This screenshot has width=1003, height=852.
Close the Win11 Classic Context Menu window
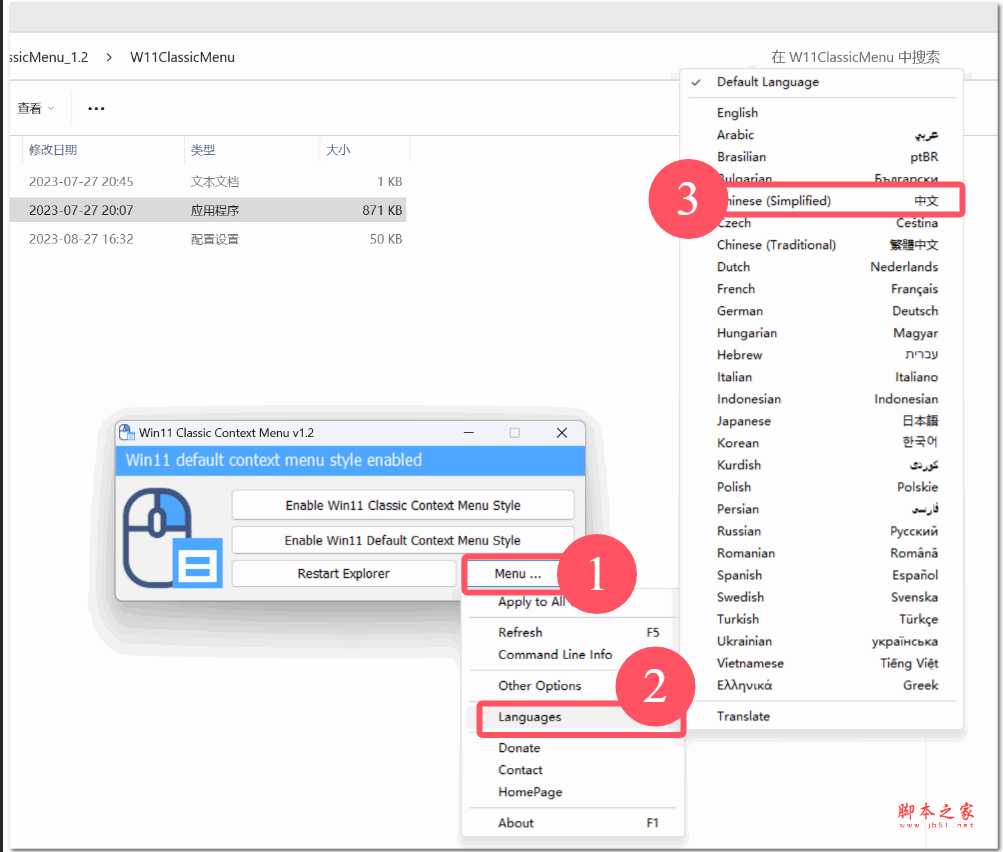562,433
